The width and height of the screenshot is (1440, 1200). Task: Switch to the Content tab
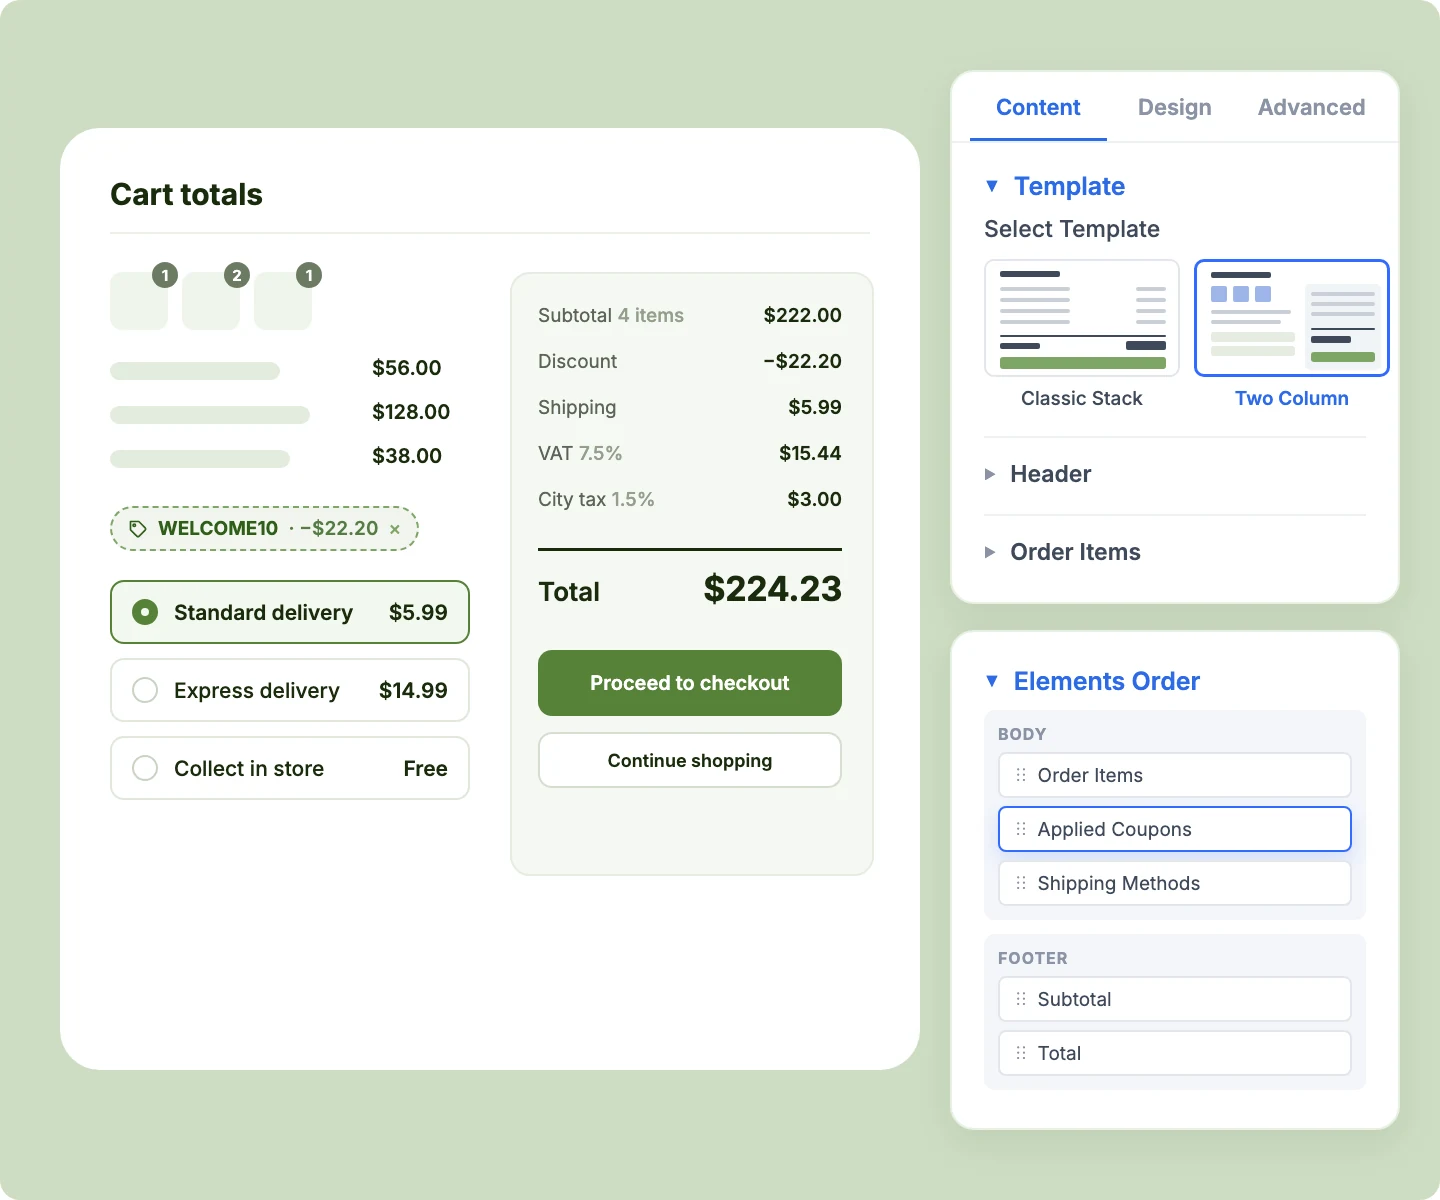coord(1038,107)
